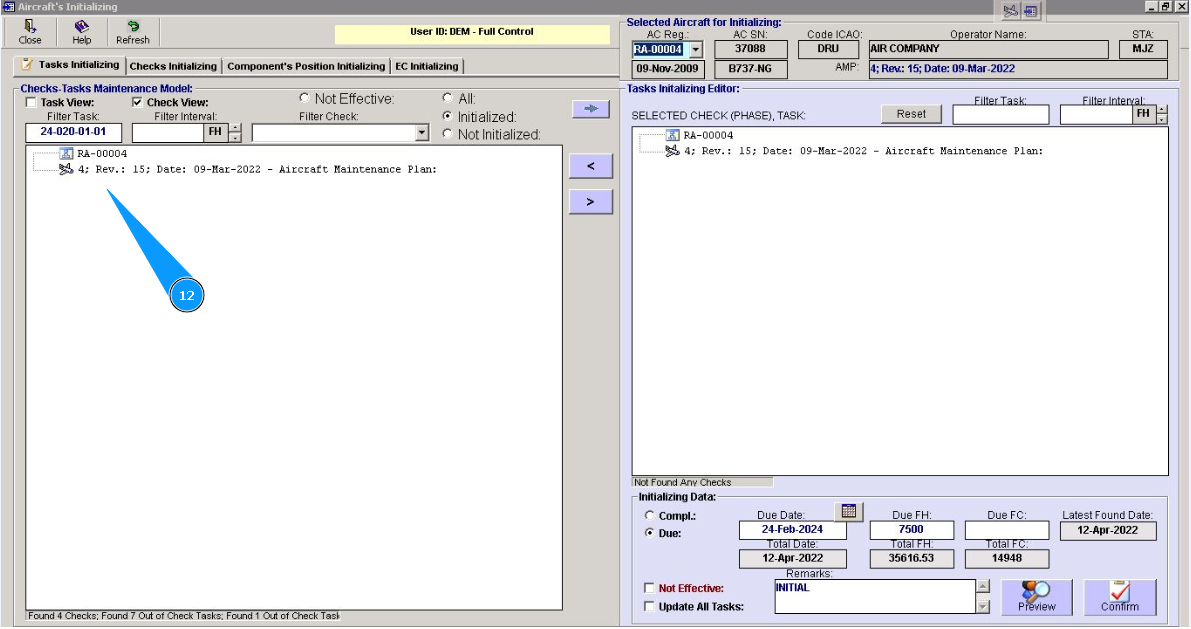This screenshot has width=1191, height=629.
Task: Check the Not Effective checkbox
Action: pos(650,588)
